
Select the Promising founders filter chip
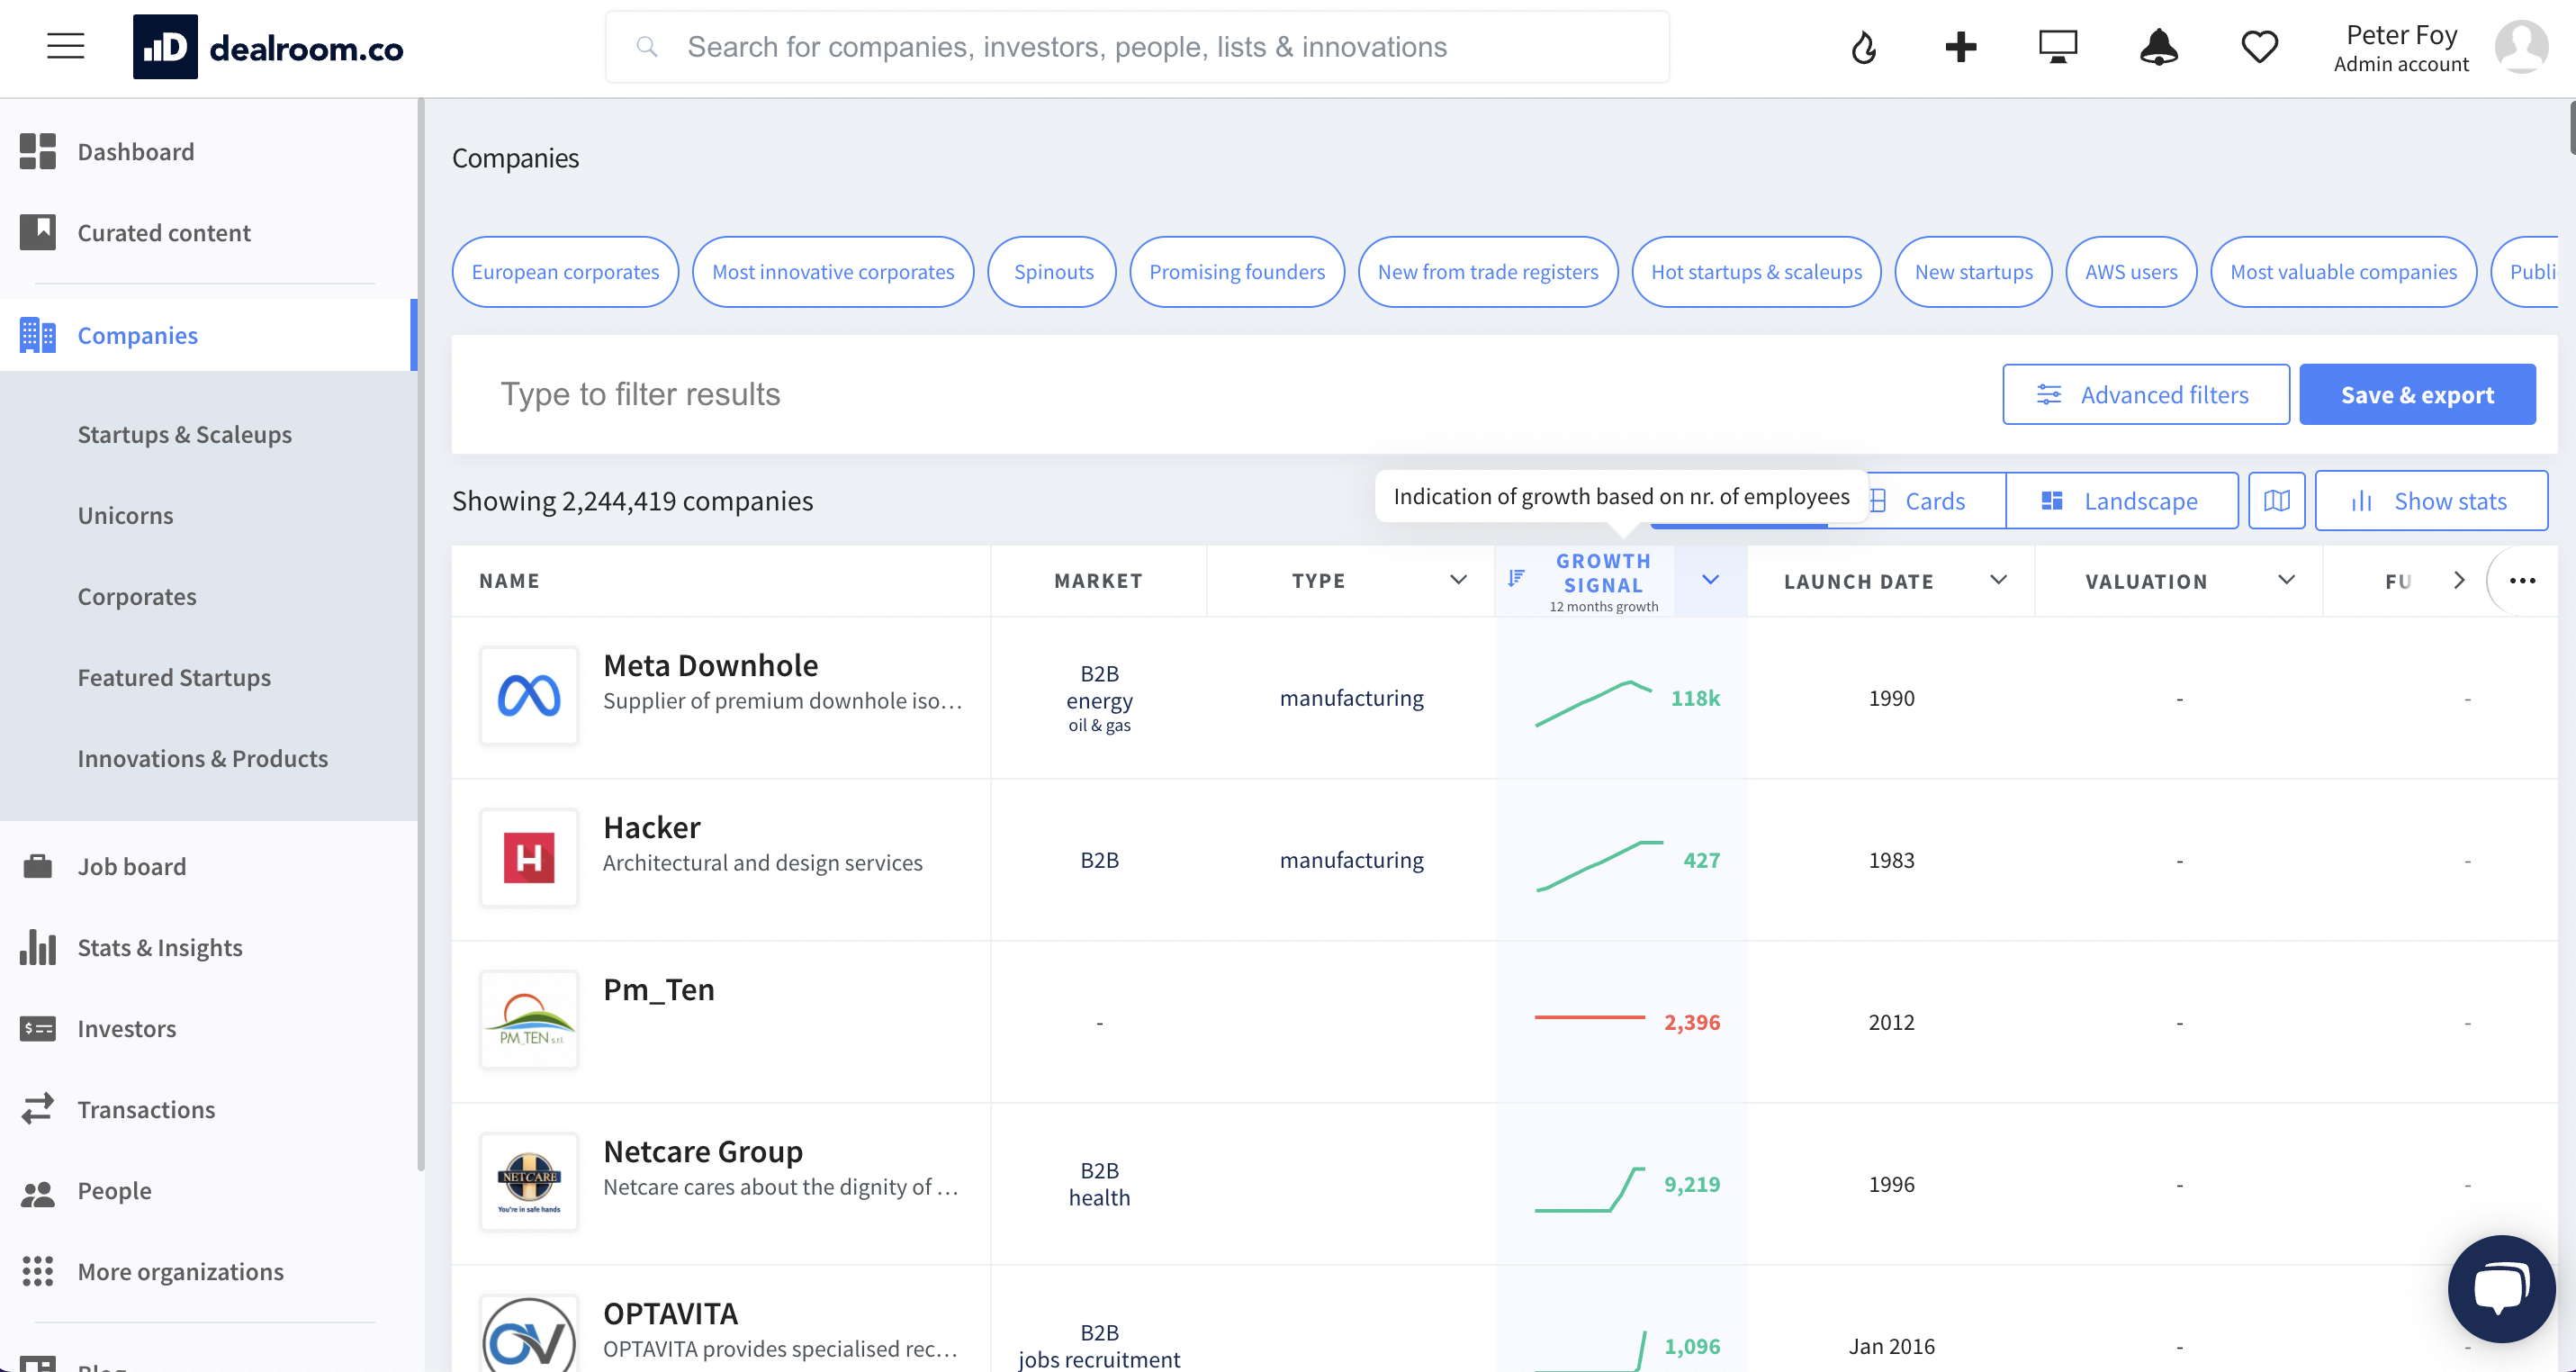pos(1237,271)
